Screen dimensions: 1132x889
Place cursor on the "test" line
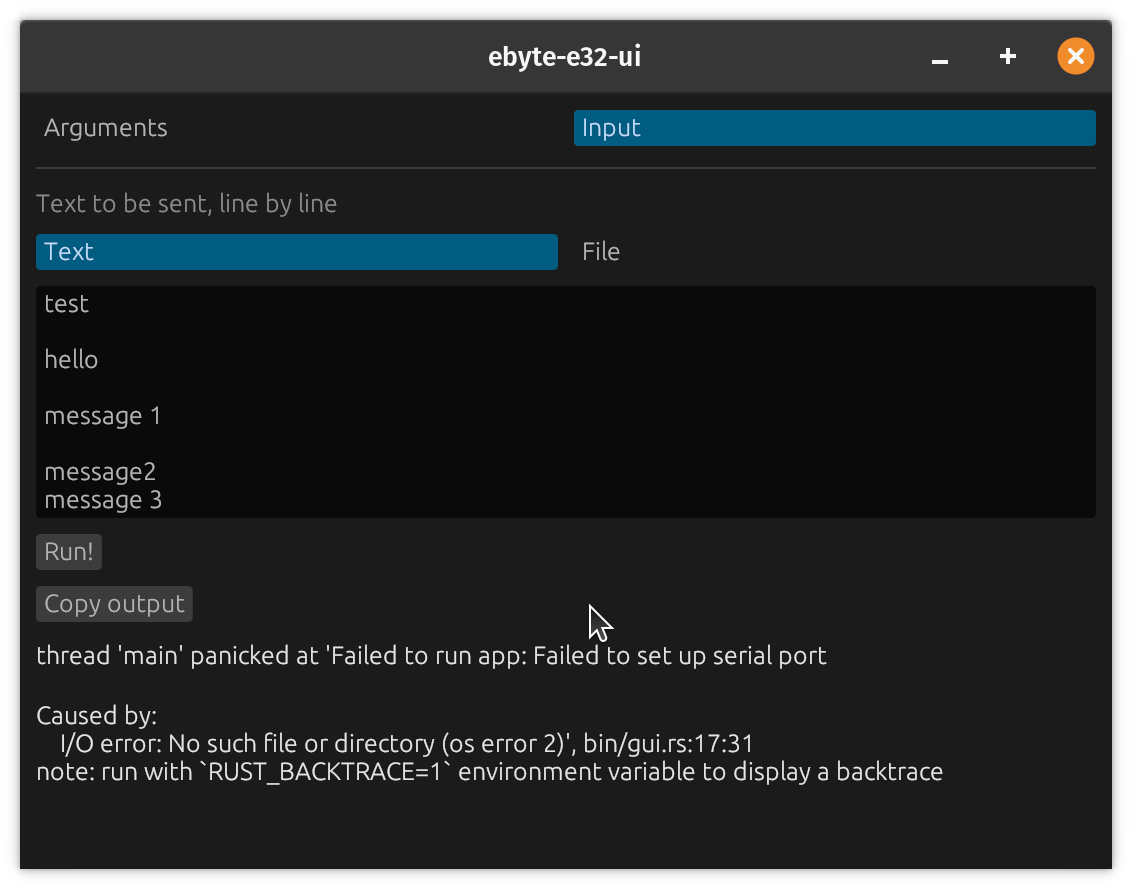point(67,304)
